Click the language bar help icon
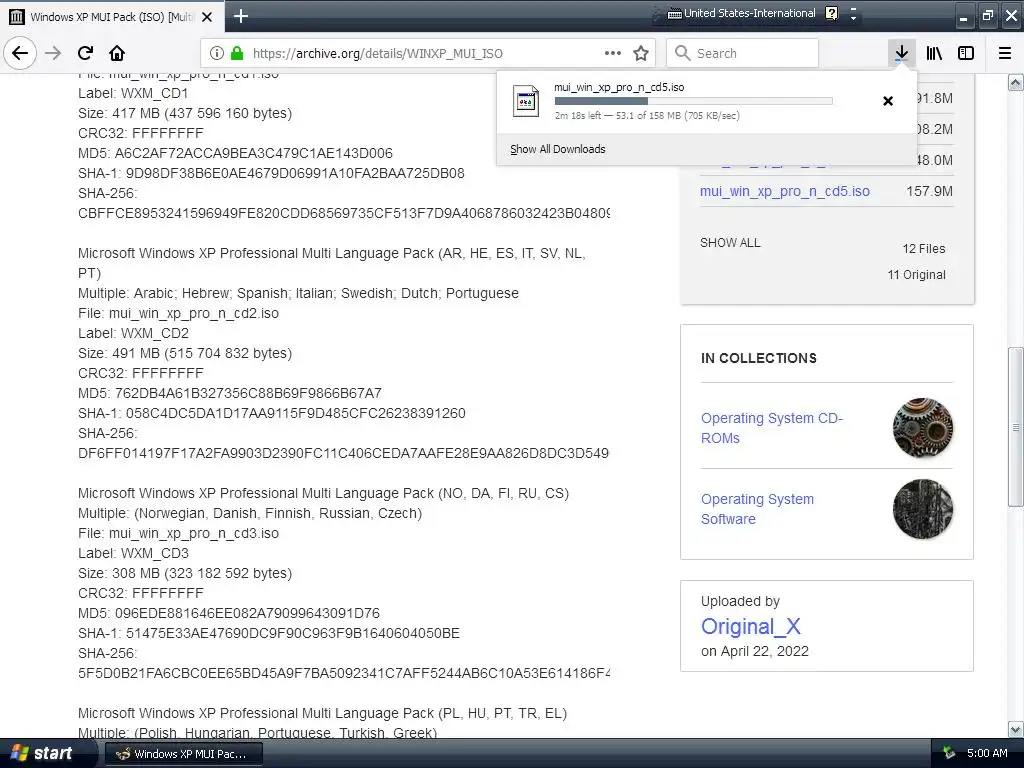This screenshot has width=1024, height=768. click(831, 13)
